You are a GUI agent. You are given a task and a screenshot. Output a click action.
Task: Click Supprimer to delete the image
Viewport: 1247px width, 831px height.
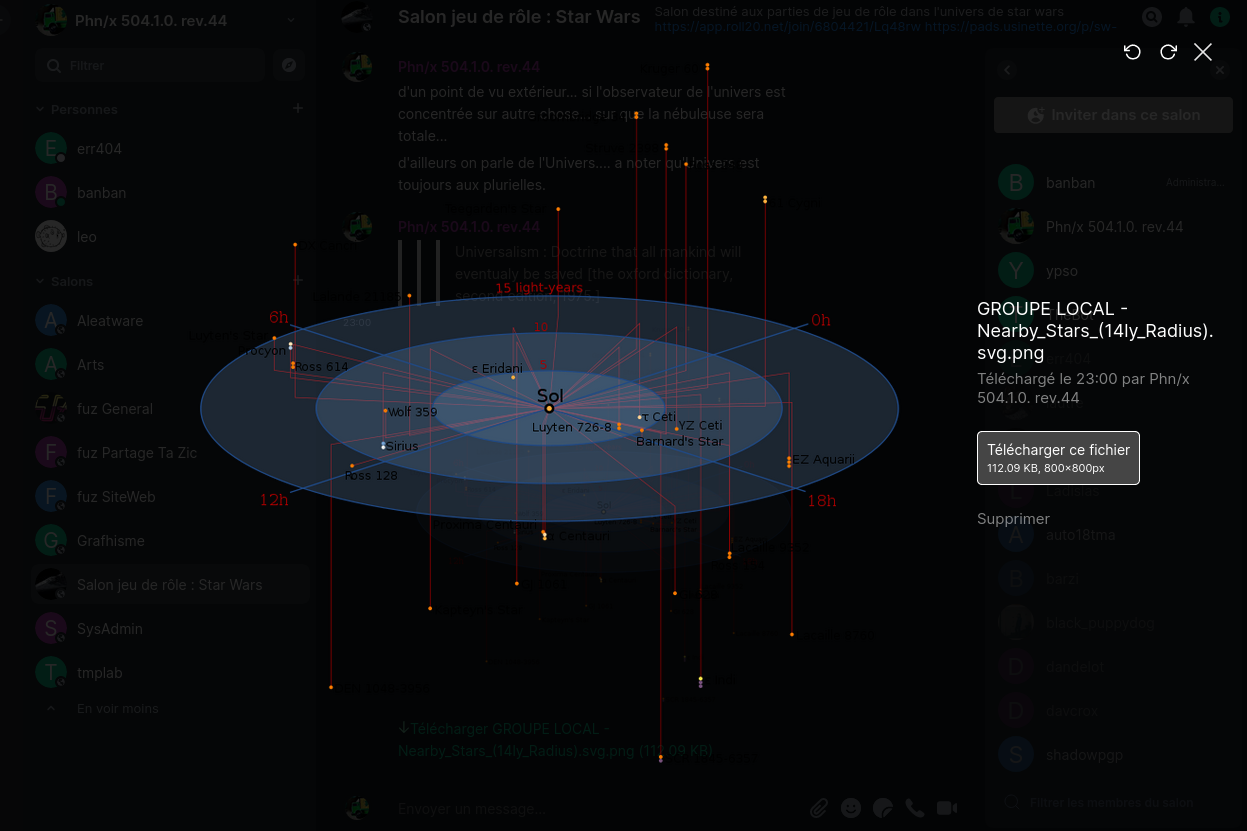(x=1013, y=519)
